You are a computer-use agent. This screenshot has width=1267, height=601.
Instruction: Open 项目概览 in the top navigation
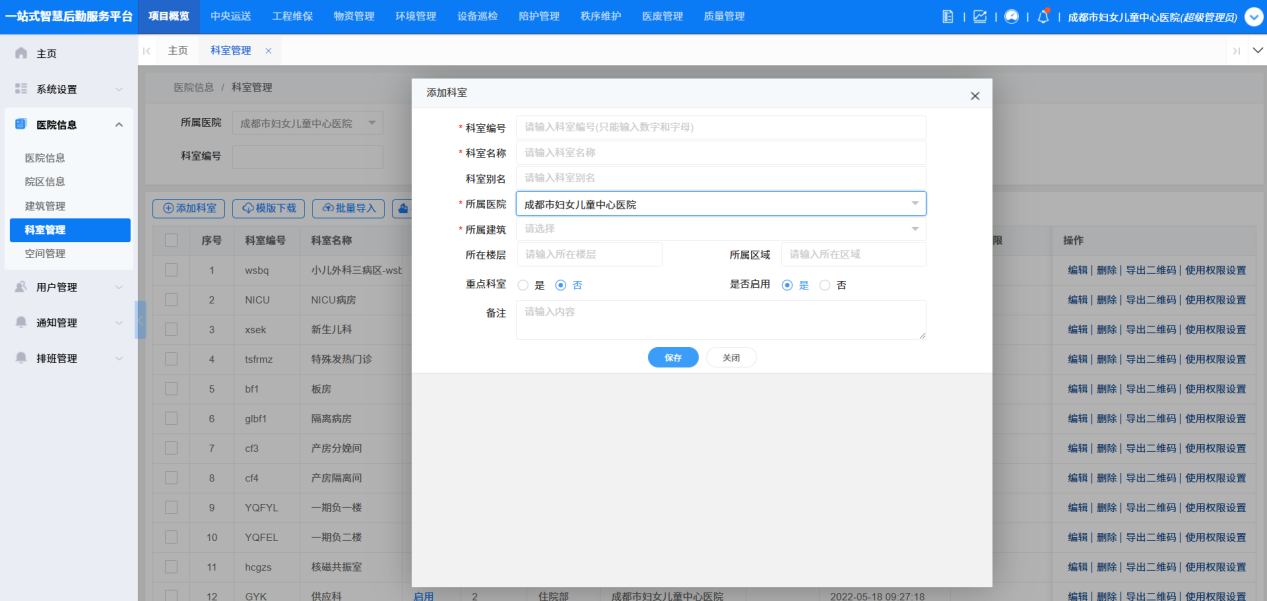169,16
